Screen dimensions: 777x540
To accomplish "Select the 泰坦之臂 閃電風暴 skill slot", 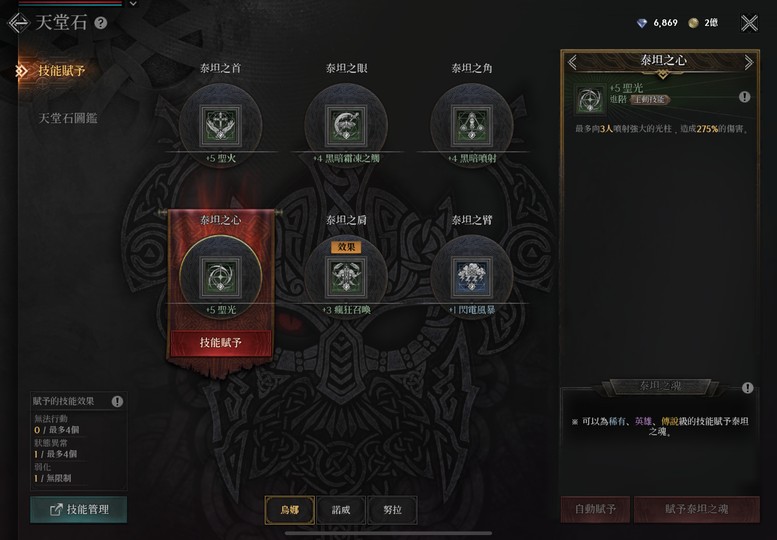I will coord(472,276).
